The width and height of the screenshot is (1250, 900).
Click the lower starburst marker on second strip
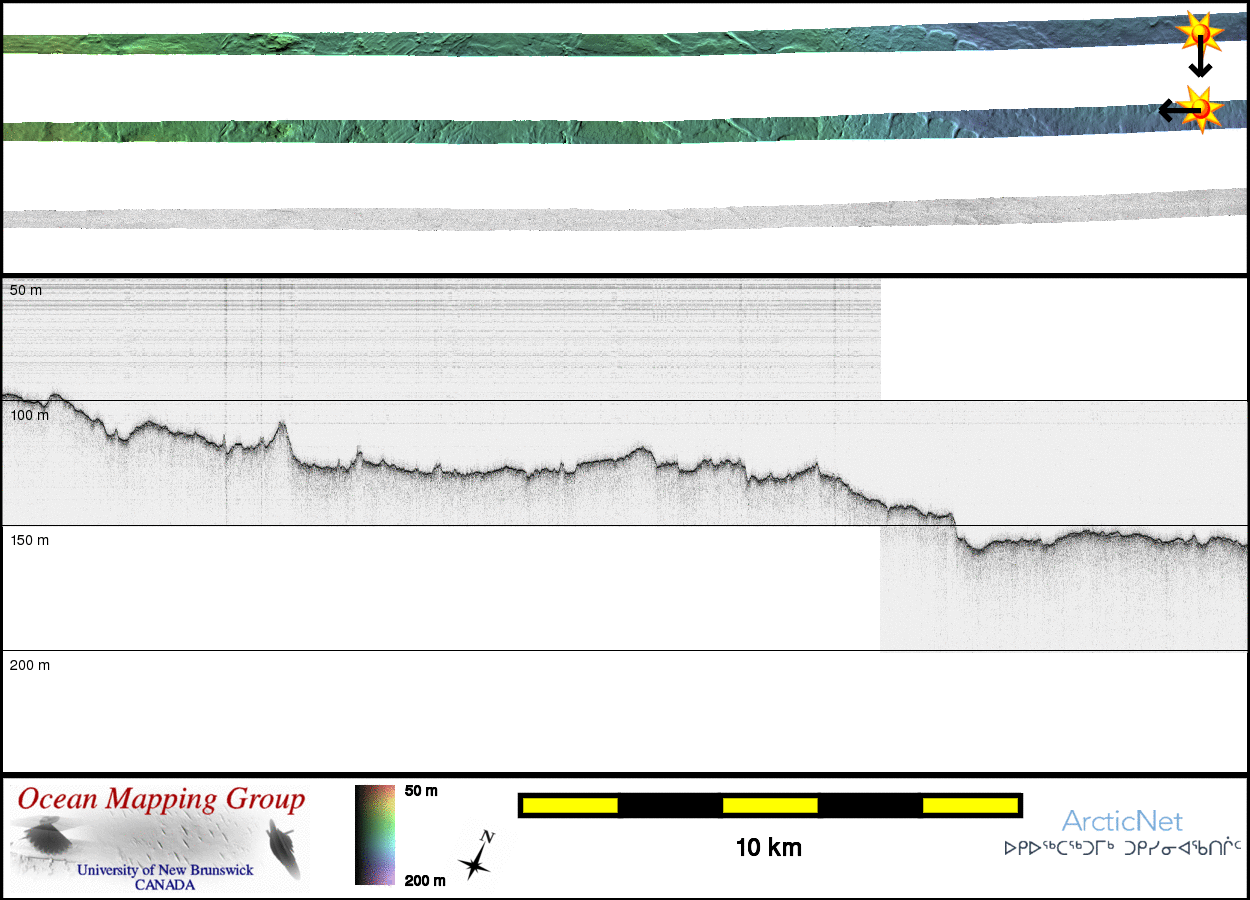1198,108
